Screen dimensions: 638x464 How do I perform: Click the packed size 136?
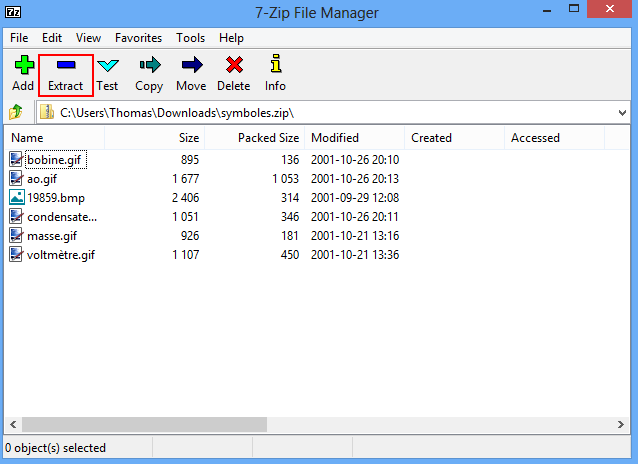pos(290,160)
